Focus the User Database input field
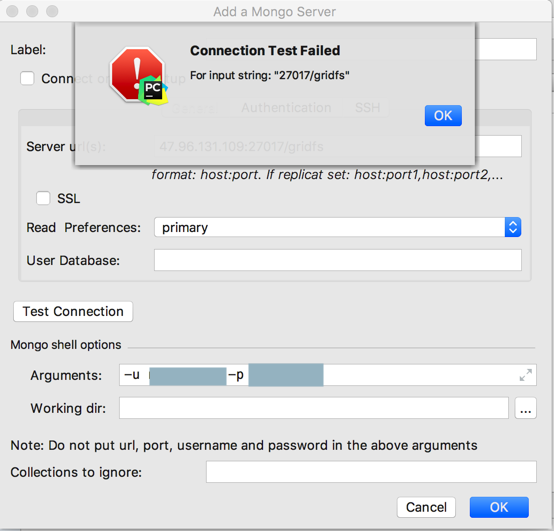The width and height of the screenshot is (554, 531). coord(338,260)
